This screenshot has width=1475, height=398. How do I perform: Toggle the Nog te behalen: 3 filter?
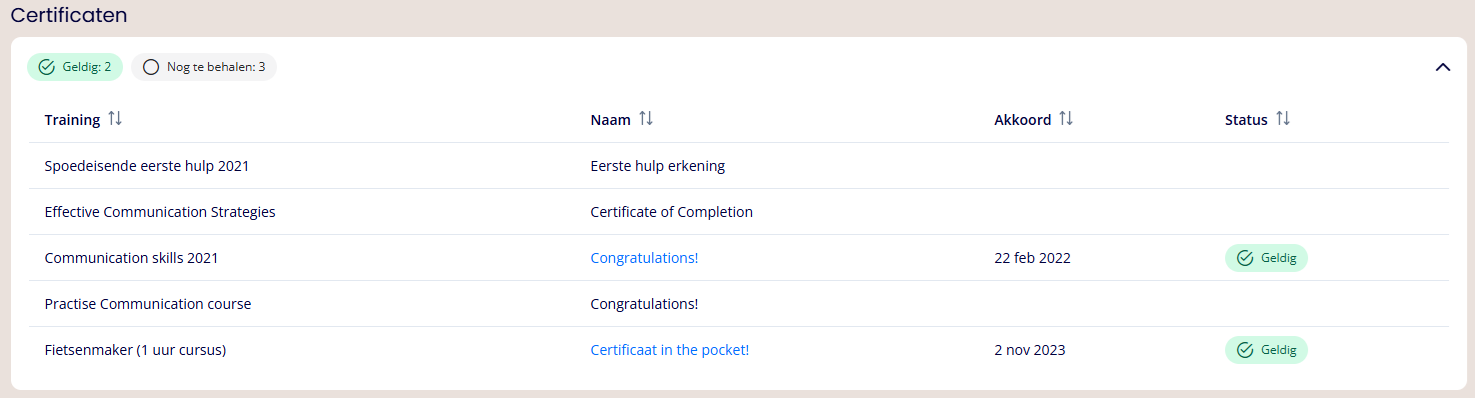point(204,67)
